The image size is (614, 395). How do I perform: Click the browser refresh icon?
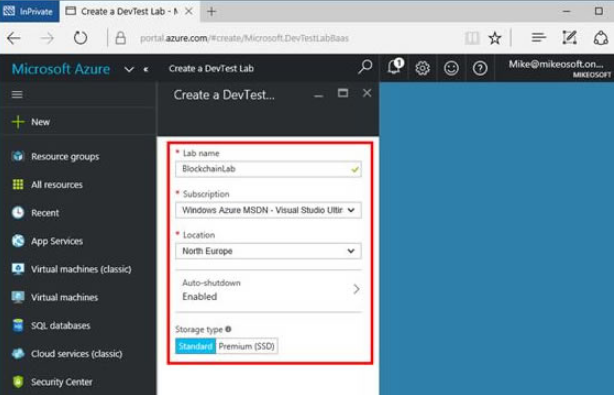pos(80,38)
